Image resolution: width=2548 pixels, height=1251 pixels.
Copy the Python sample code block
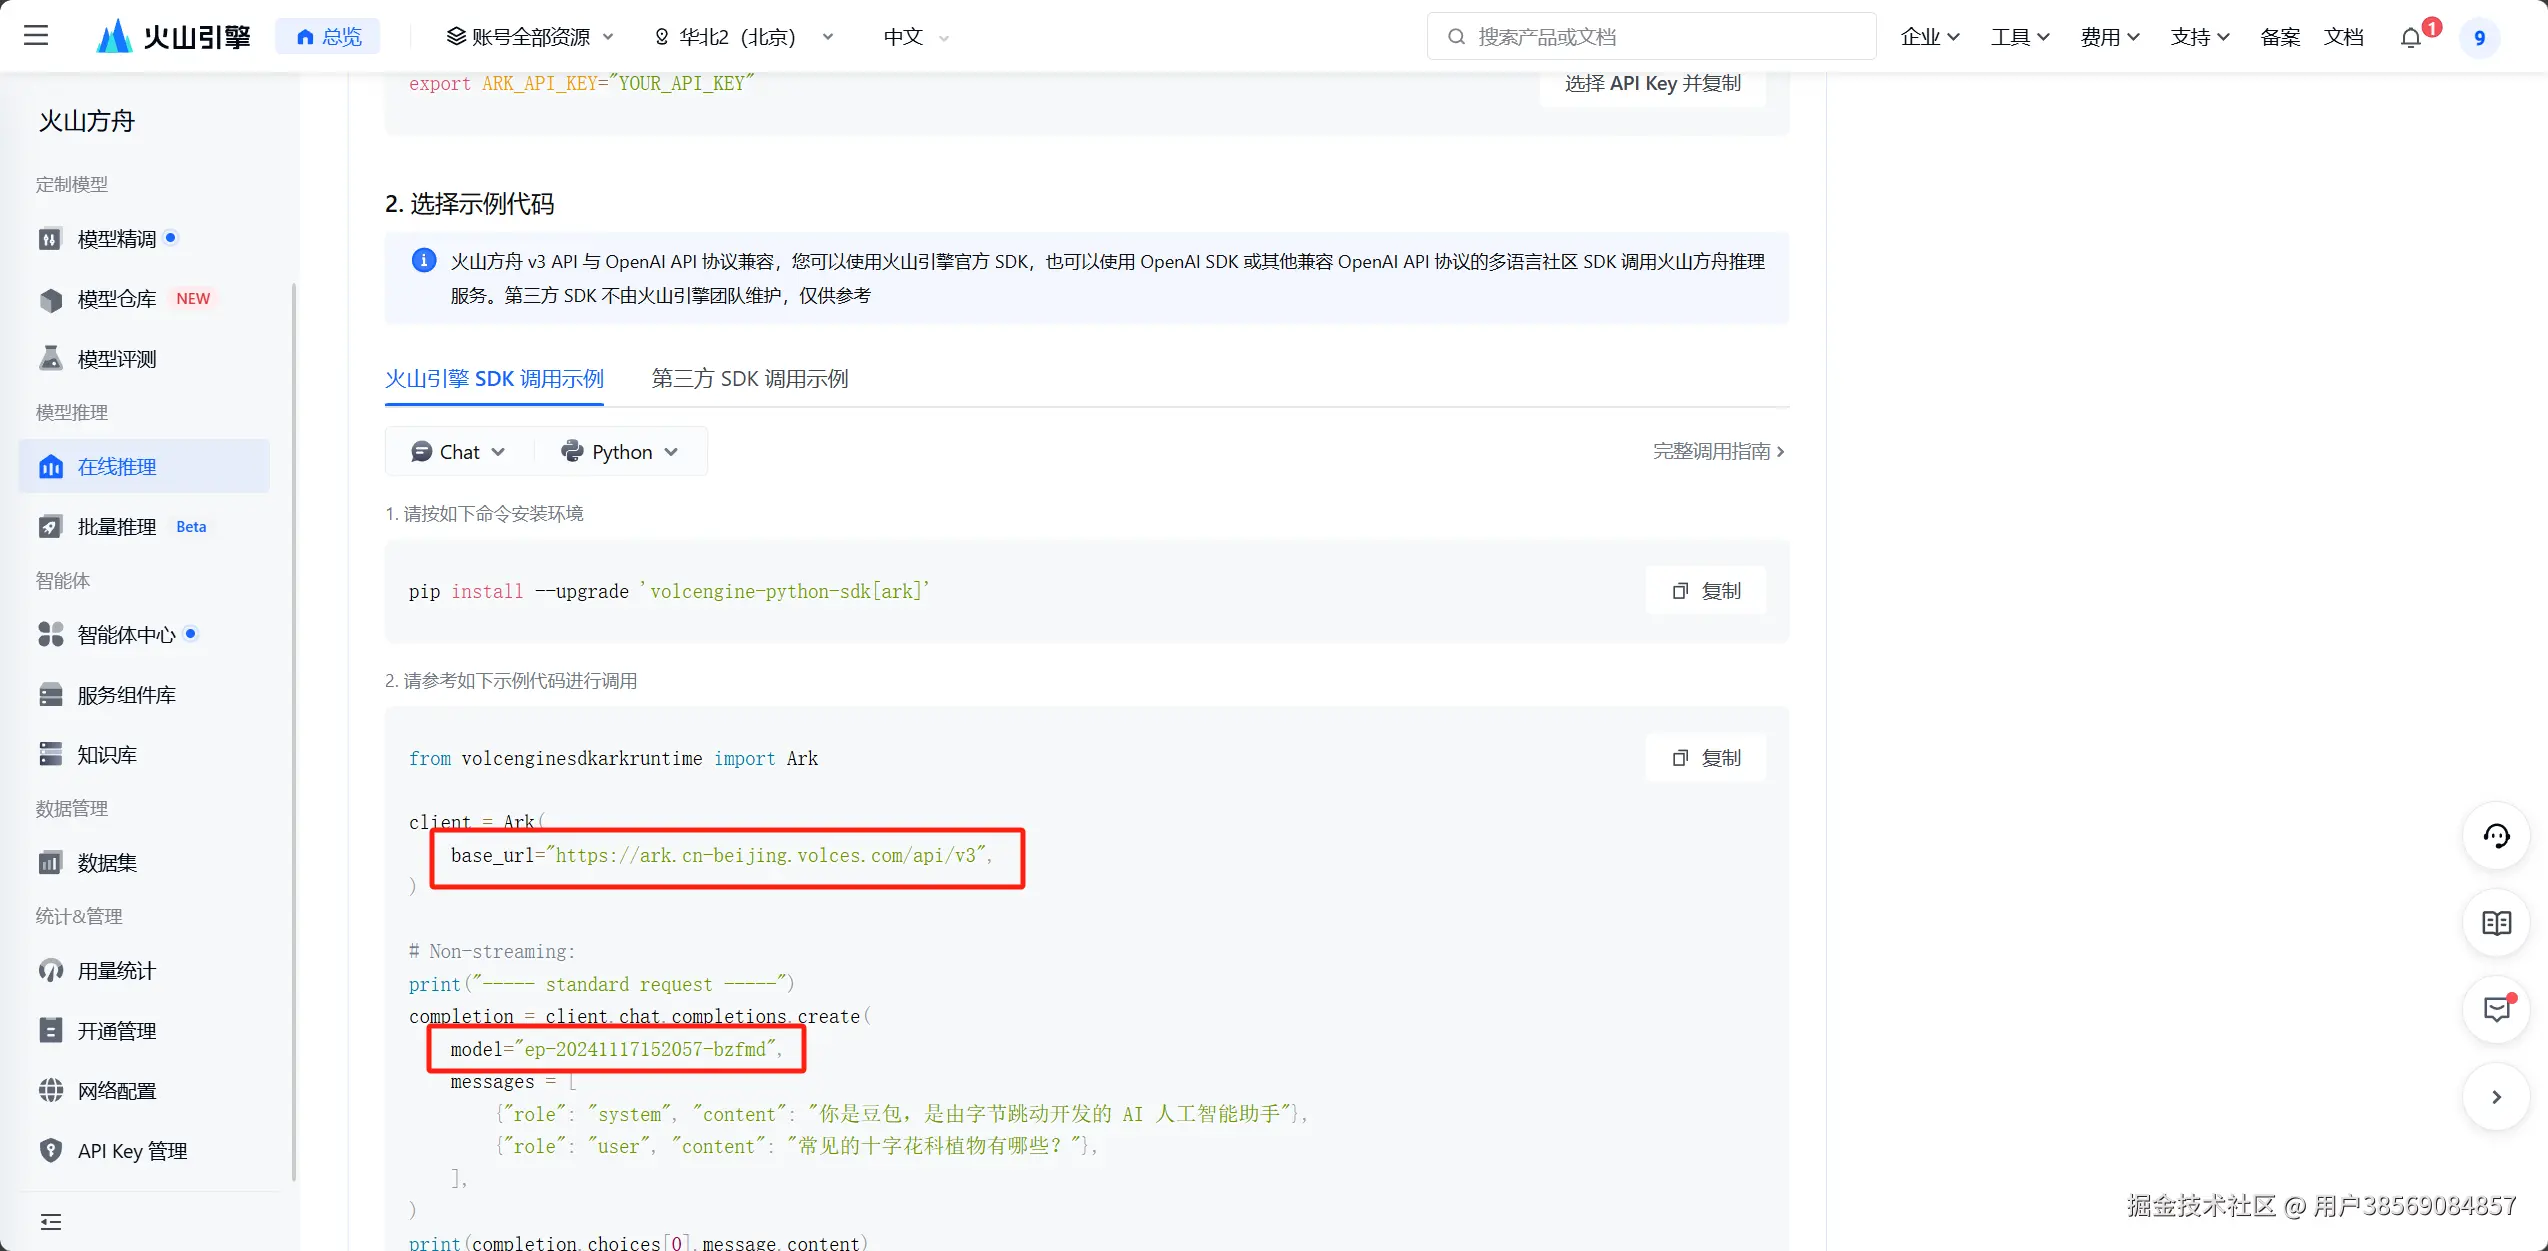1706,757
